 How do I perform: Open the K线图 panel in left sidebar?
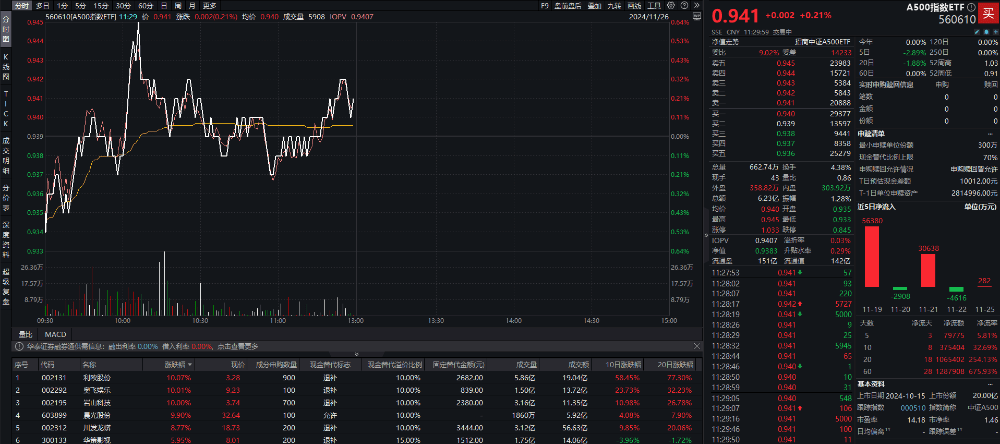(5, 69)
